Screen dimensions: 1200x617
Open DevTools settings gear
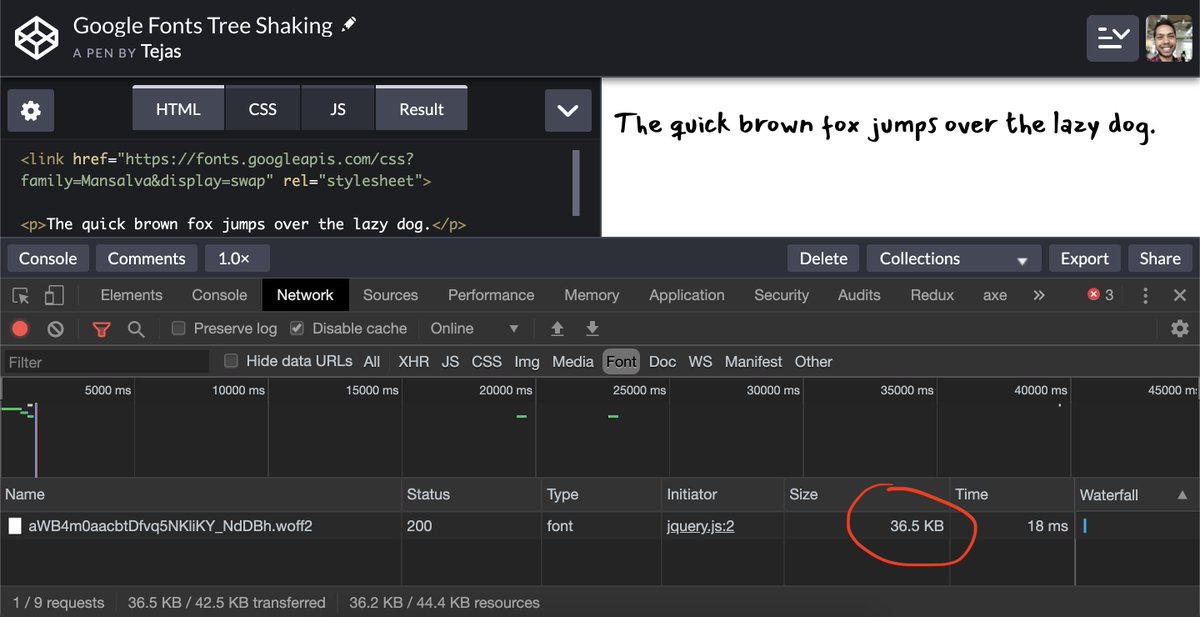pyautogui.click(x=1180, y=328)
